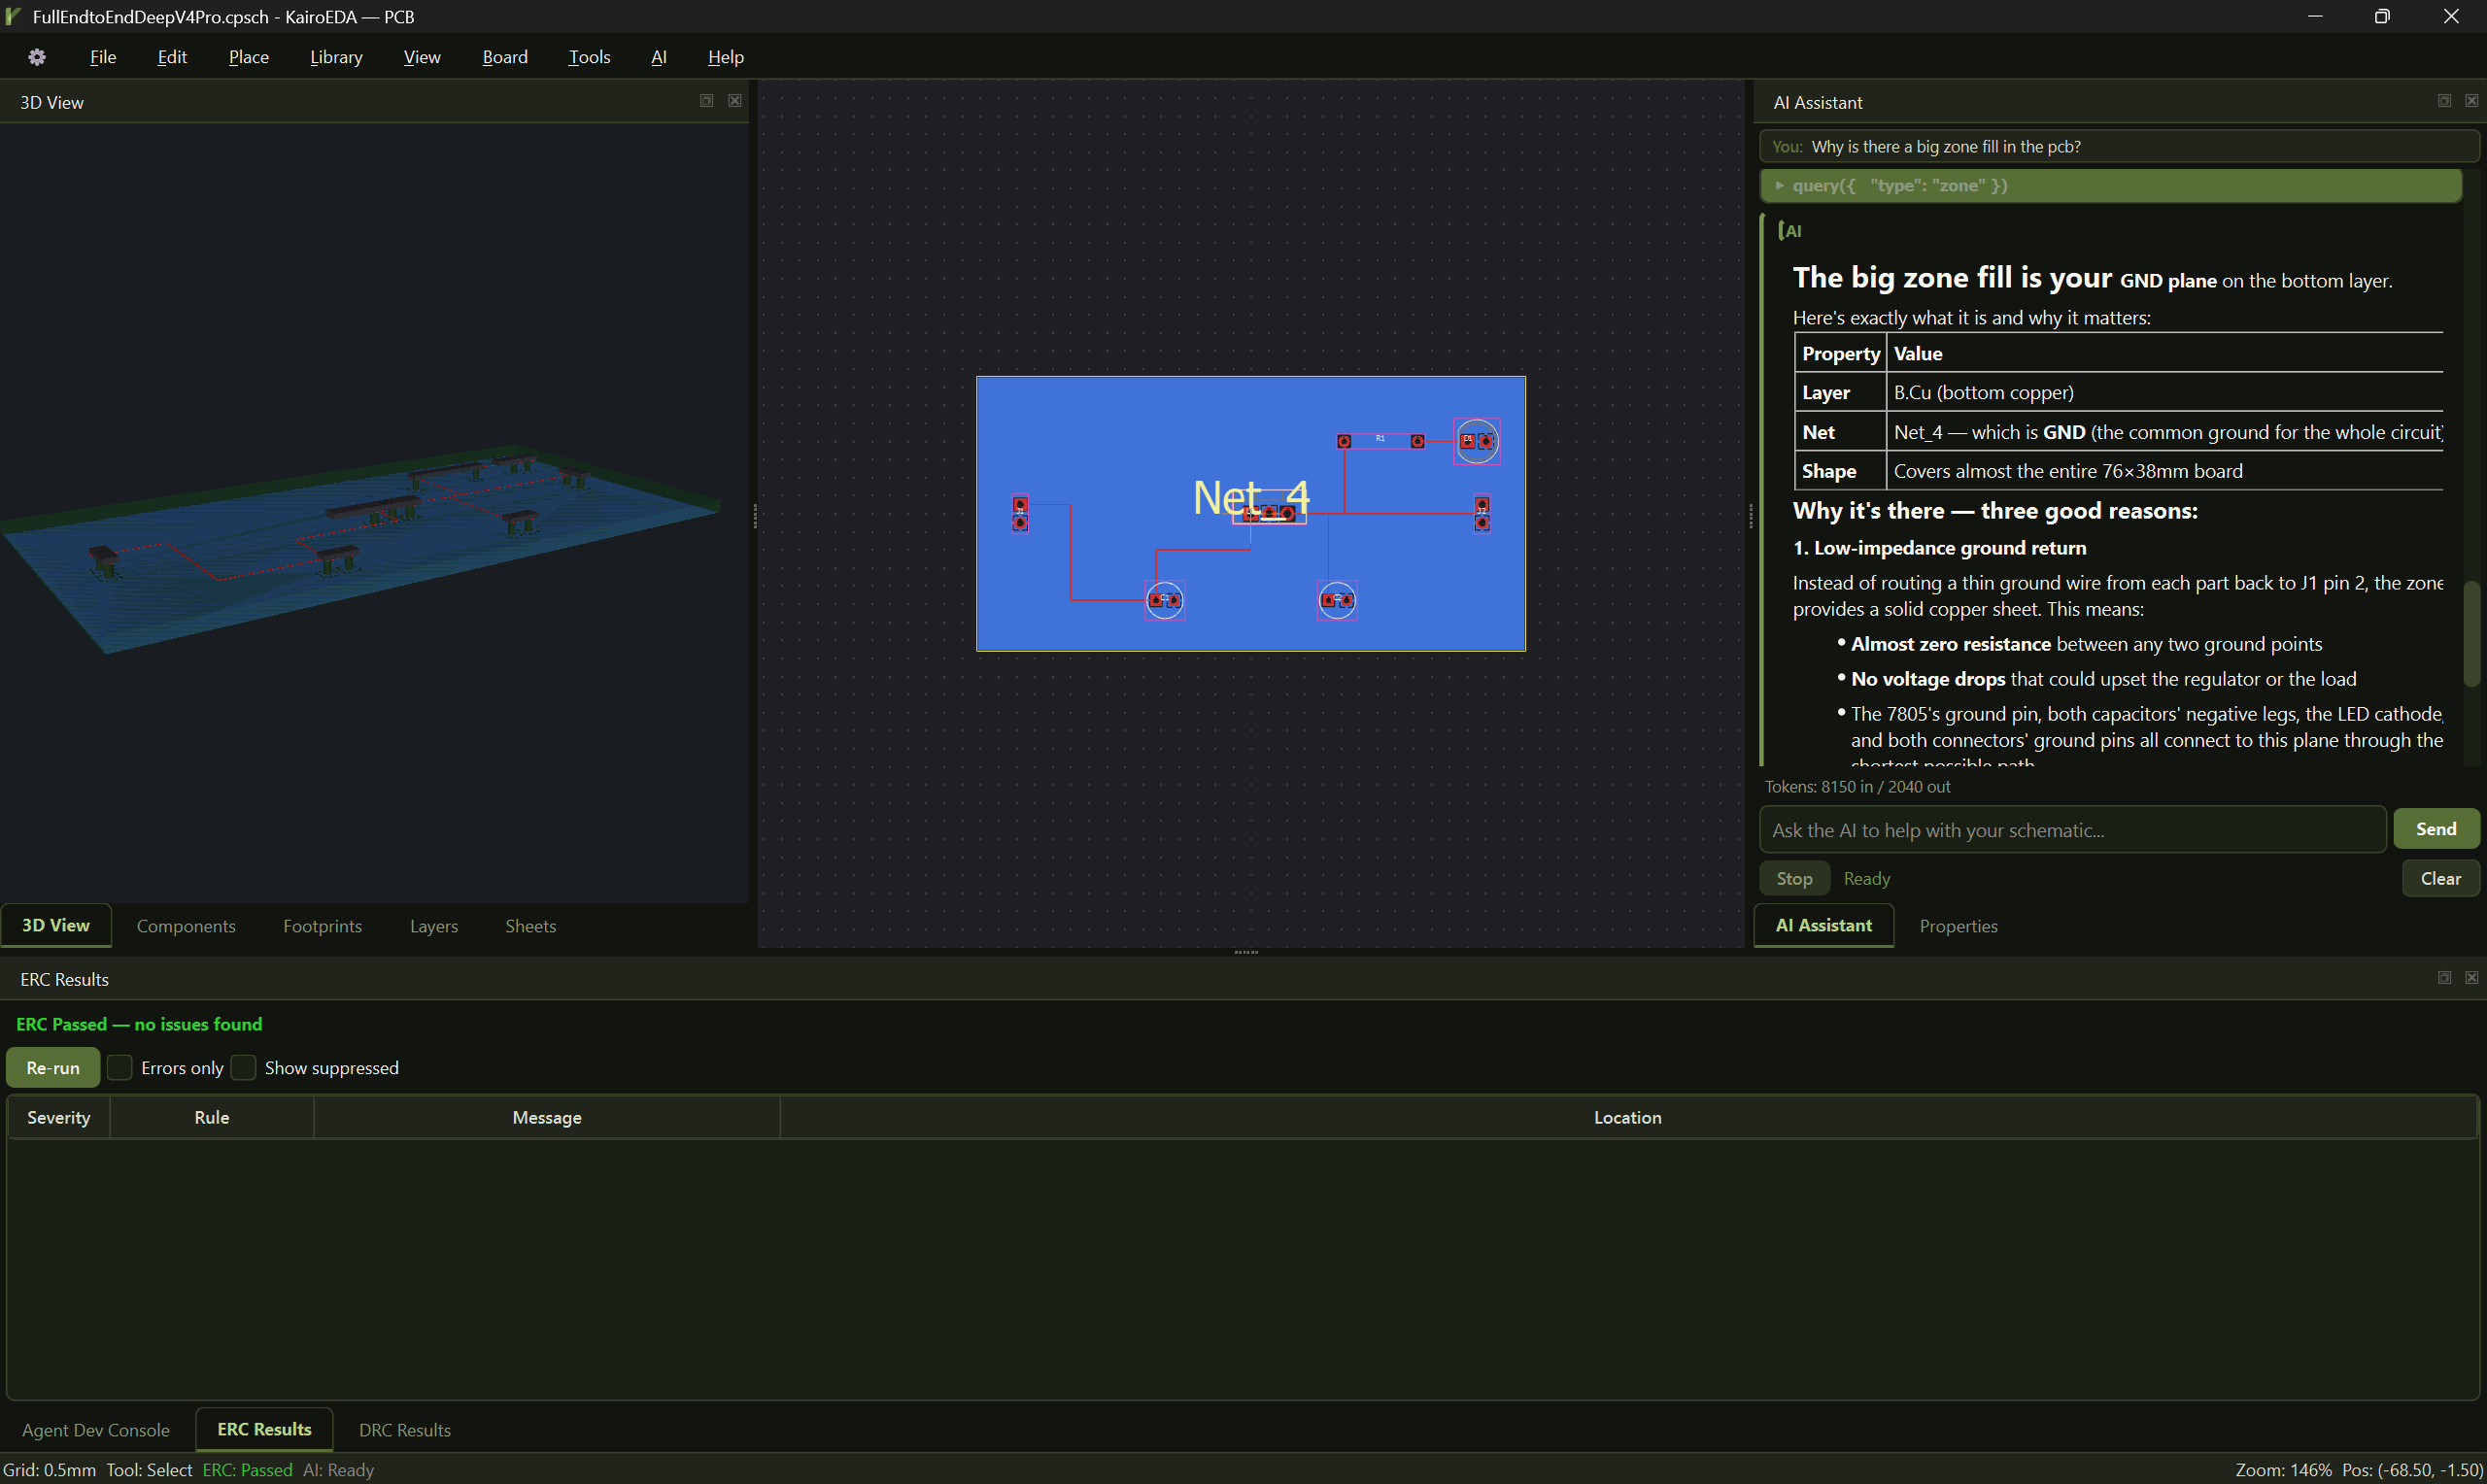Click the splitter handle left of AI panel
Image resolution: width=2487 pixels, height=1484 pixels.
(1750, 515)
